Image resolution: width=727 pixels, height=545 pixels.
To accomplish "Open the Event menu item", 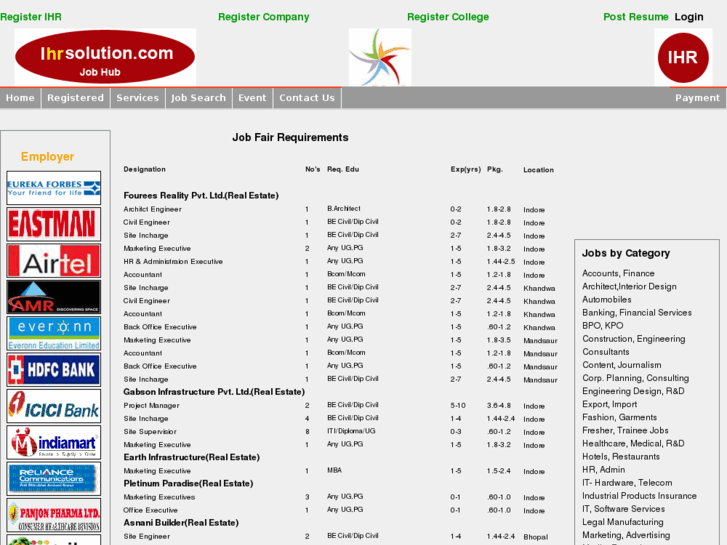I will coord(252,98).
